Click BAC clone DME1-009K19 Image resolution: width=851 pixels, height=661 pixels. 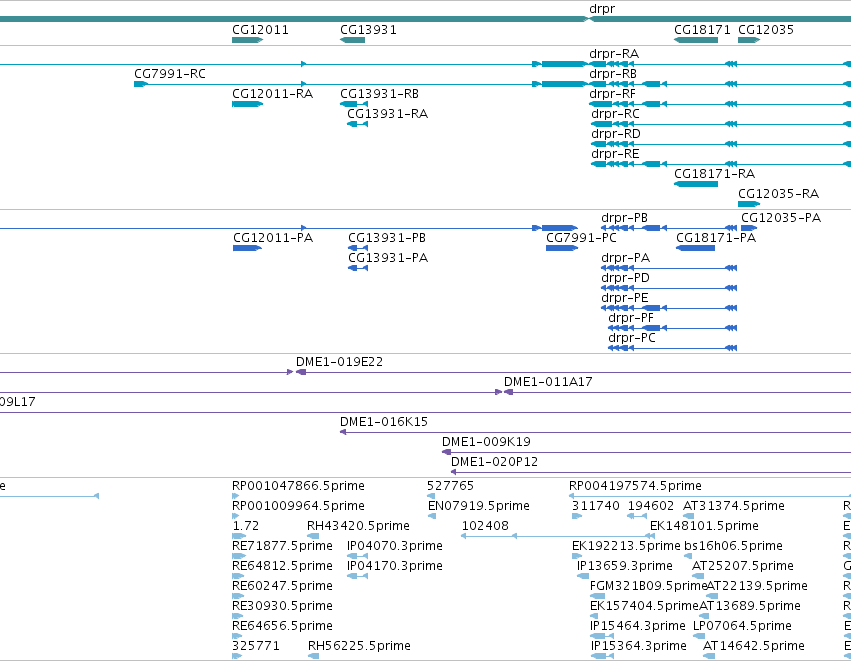click(486, 442)
